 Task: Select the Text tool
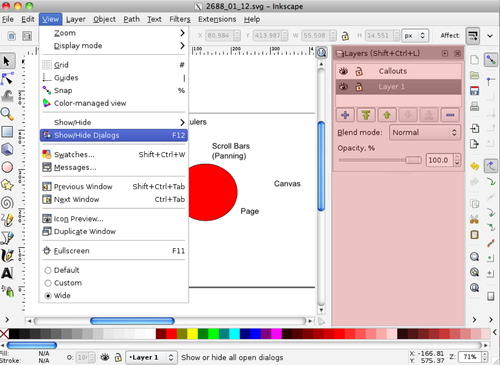point(7,273)
